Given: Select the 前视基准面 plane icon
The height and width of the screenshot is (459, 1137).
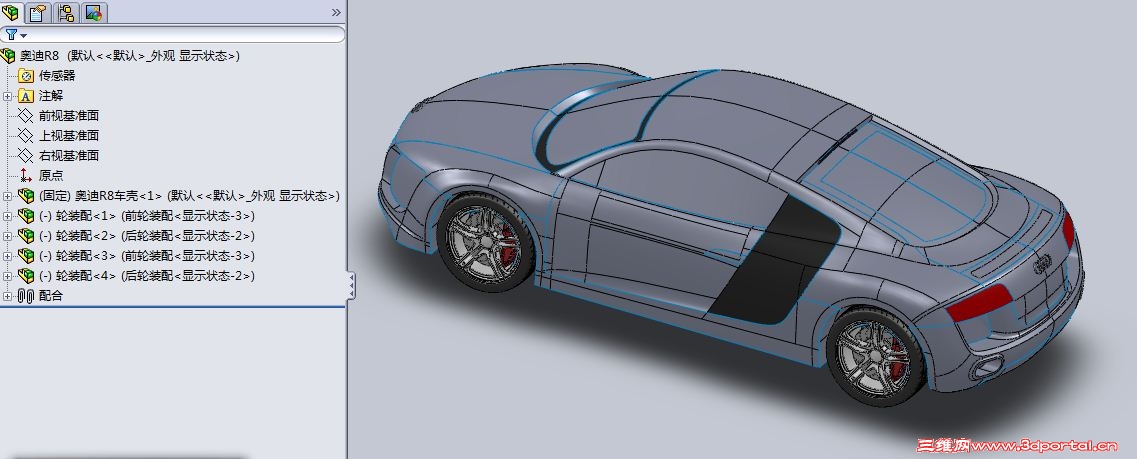Looking at the screenshot, I should point(26,115).
